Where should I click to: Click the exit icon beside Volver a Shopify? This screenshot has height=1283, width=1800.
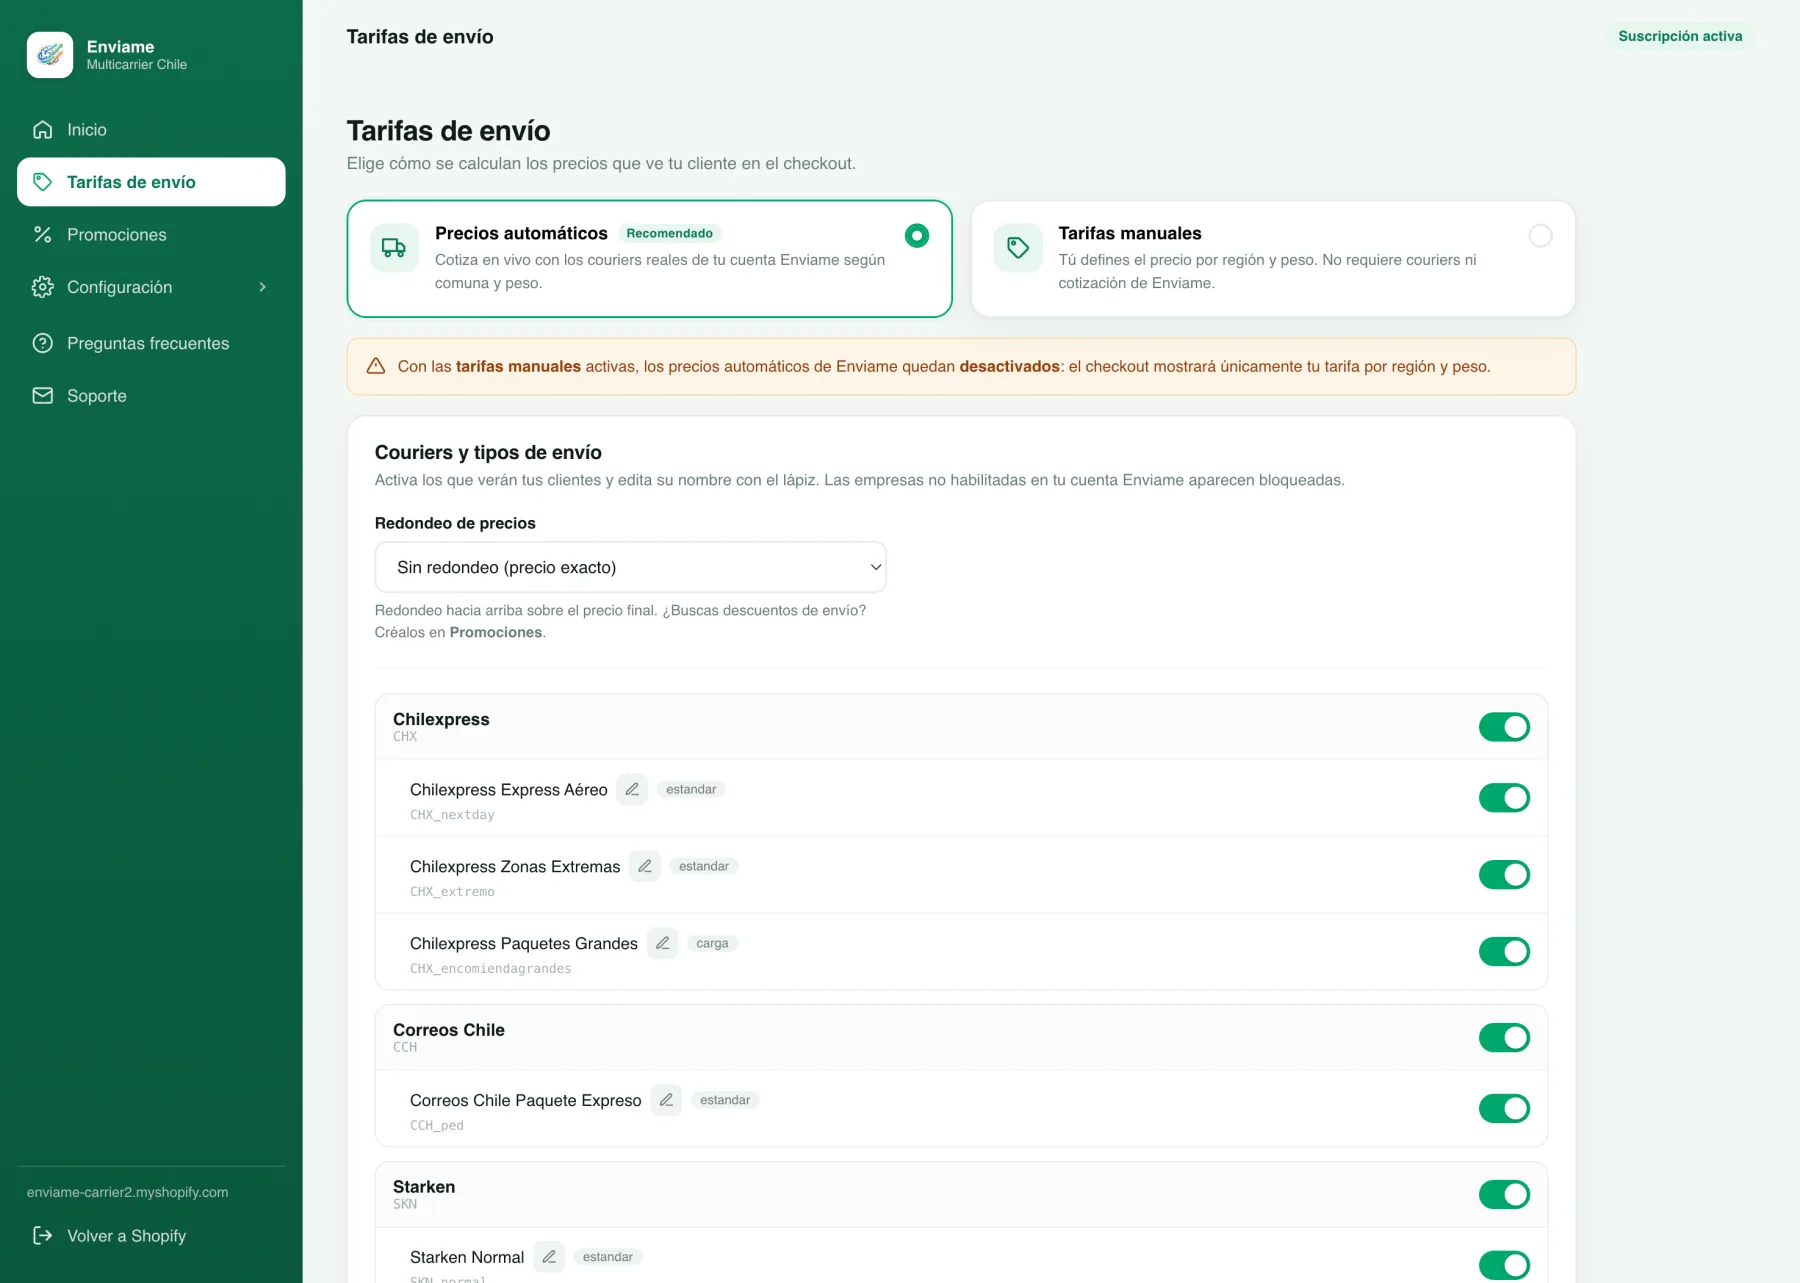(42, 1236)
